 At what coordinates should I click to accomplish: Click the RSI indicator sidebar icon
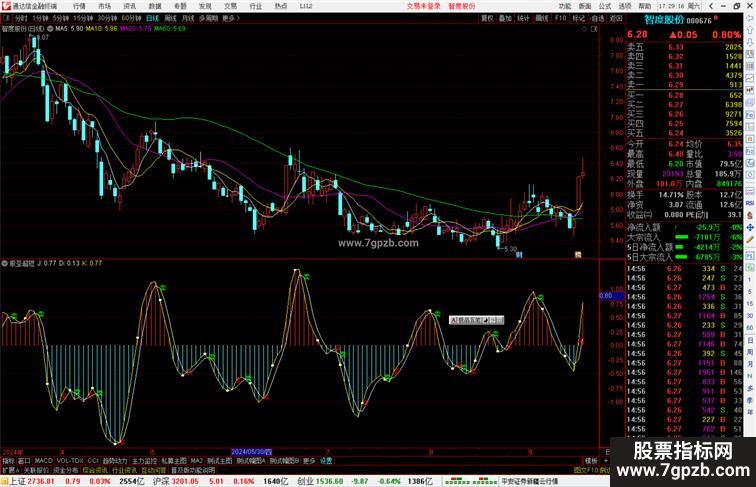pyautogui.click(x=750, y=203)
